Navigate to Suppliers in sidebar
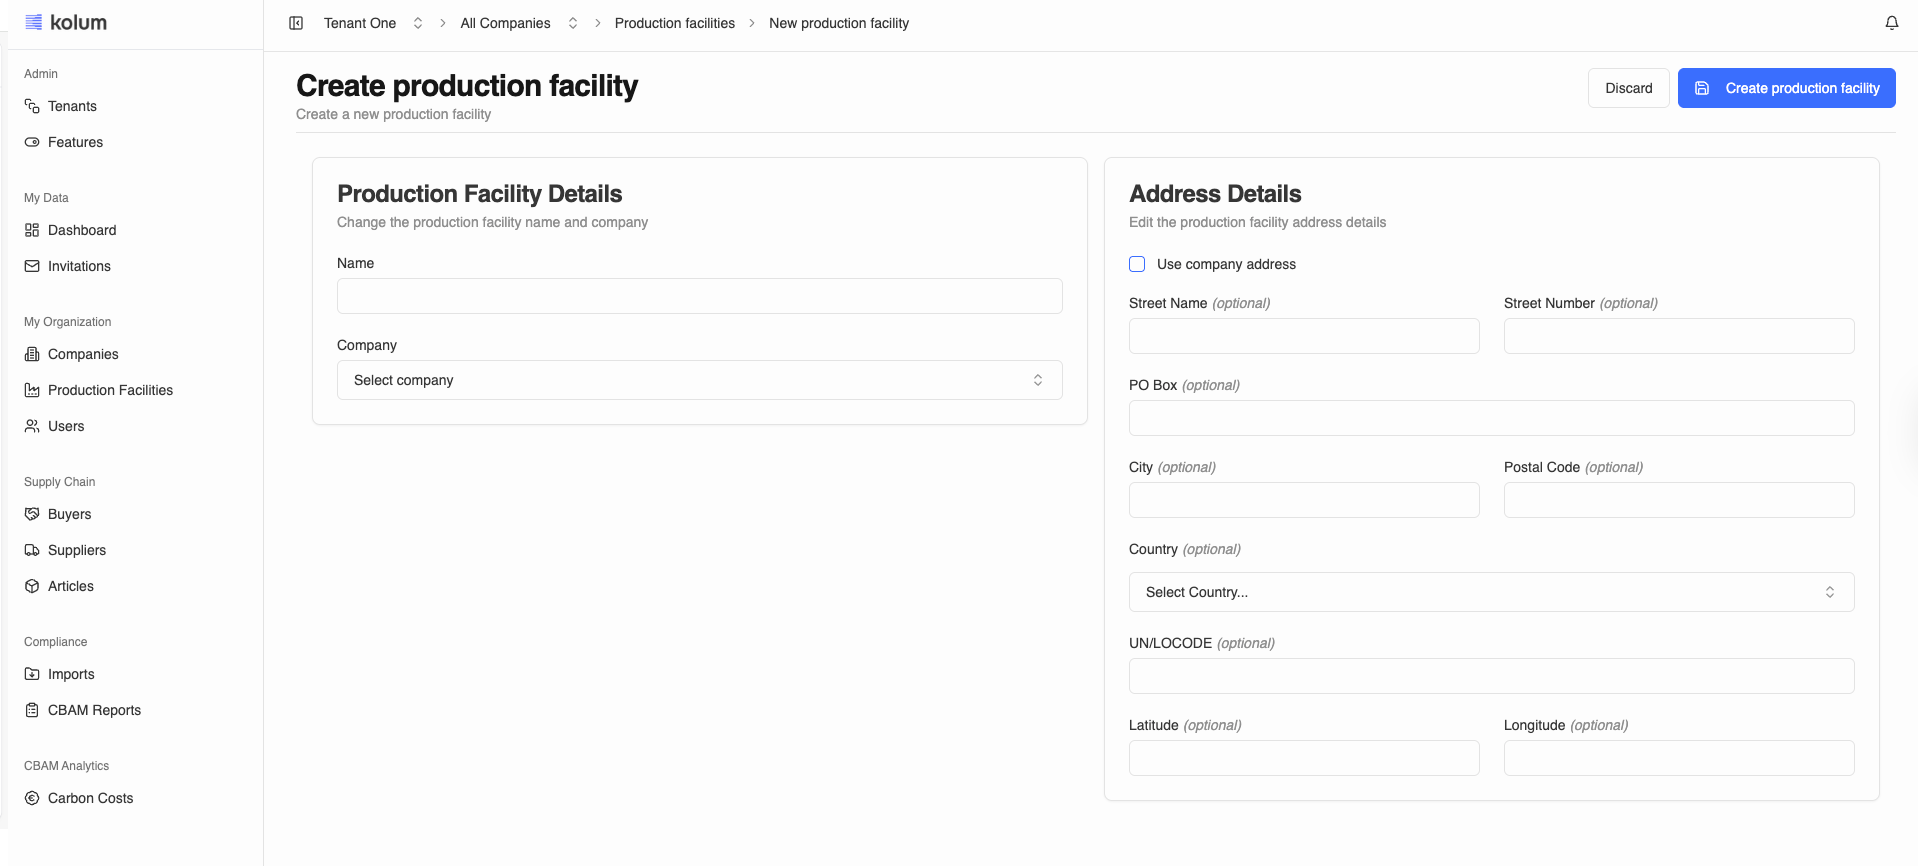This screenshot has height=866, width=1918. (77, 550)
